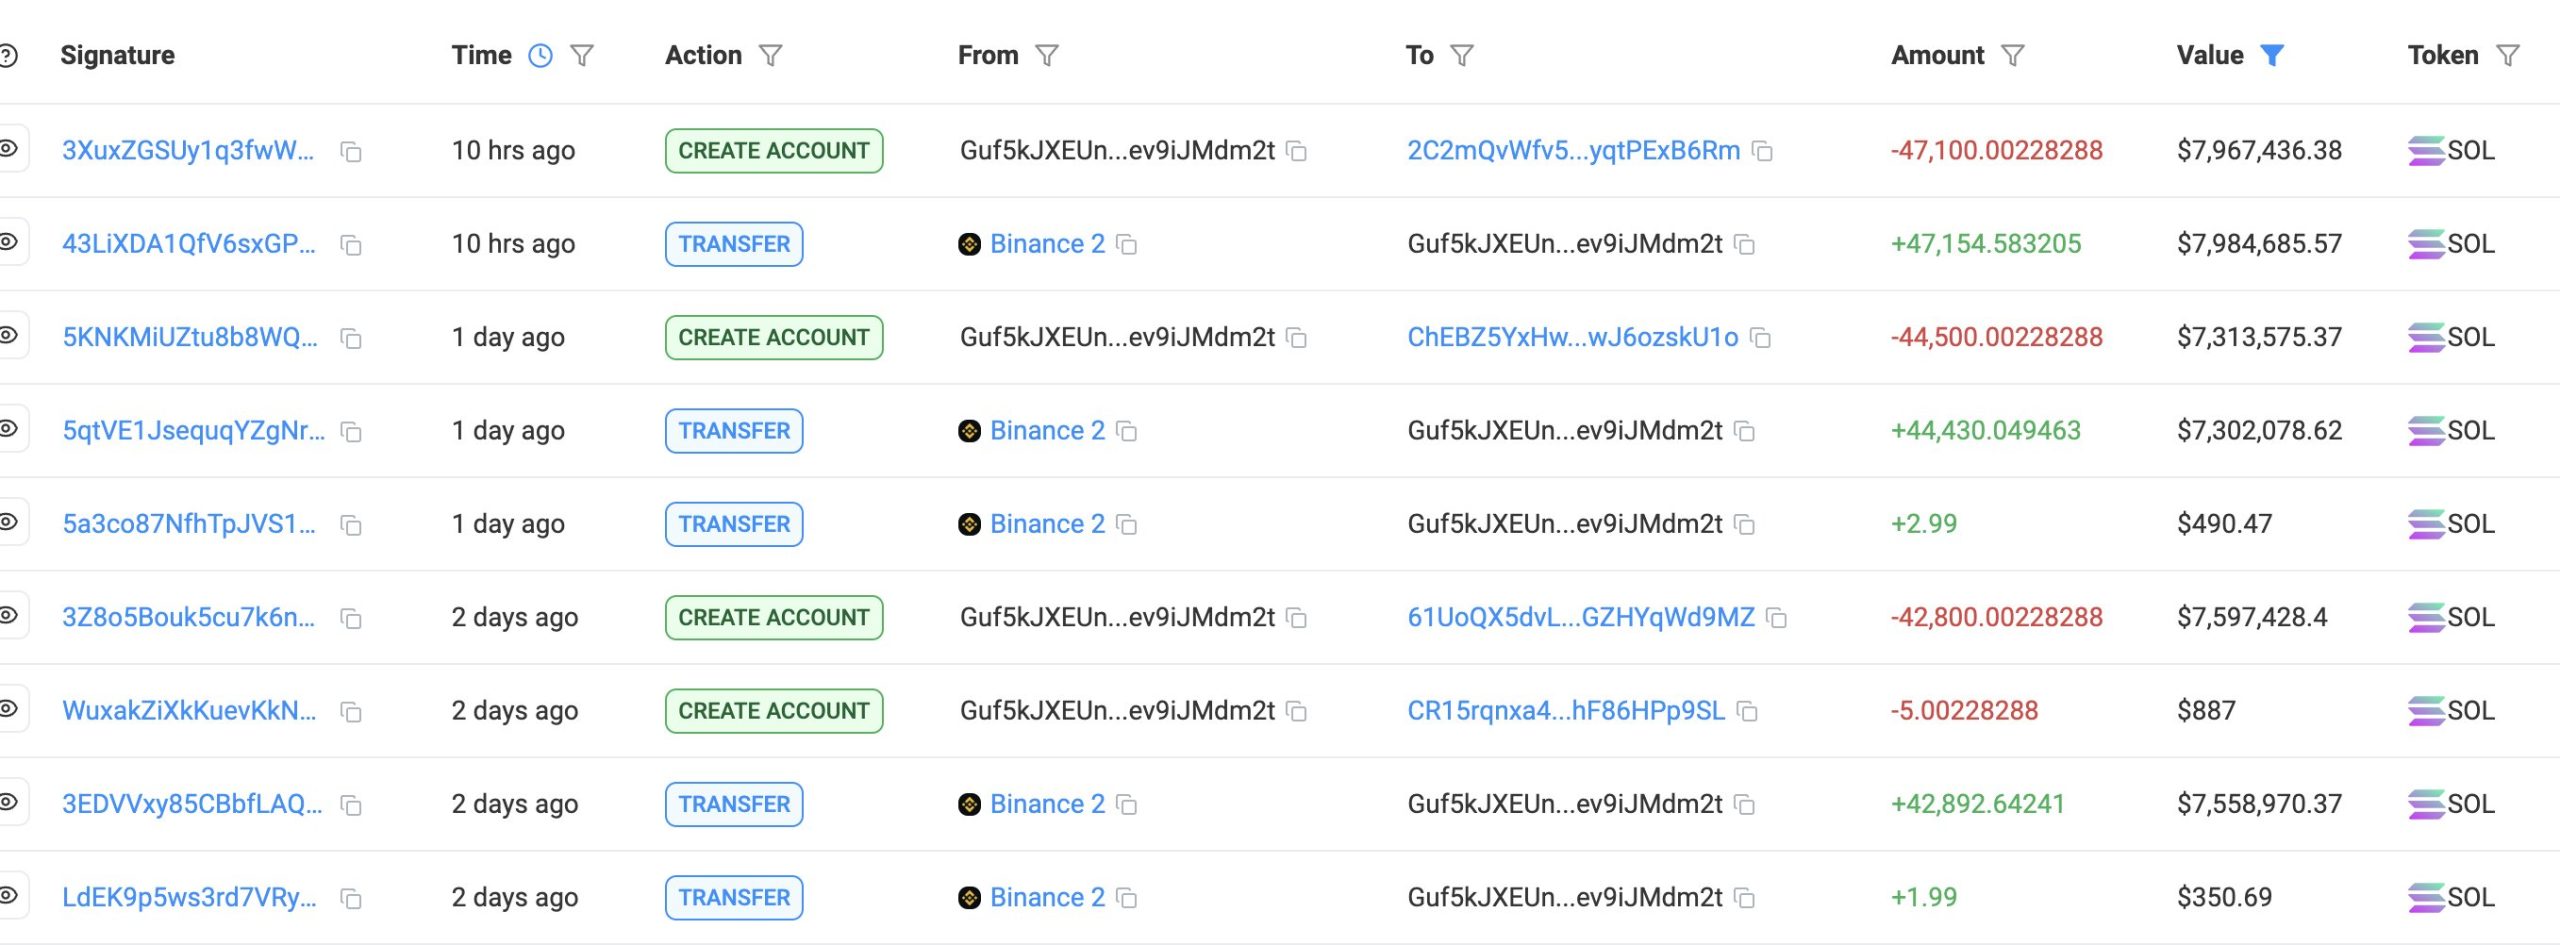Open the Action column filter
The width and height of the screenshot is (2560, 945).
pyautogui.click(x=770, y=56)
